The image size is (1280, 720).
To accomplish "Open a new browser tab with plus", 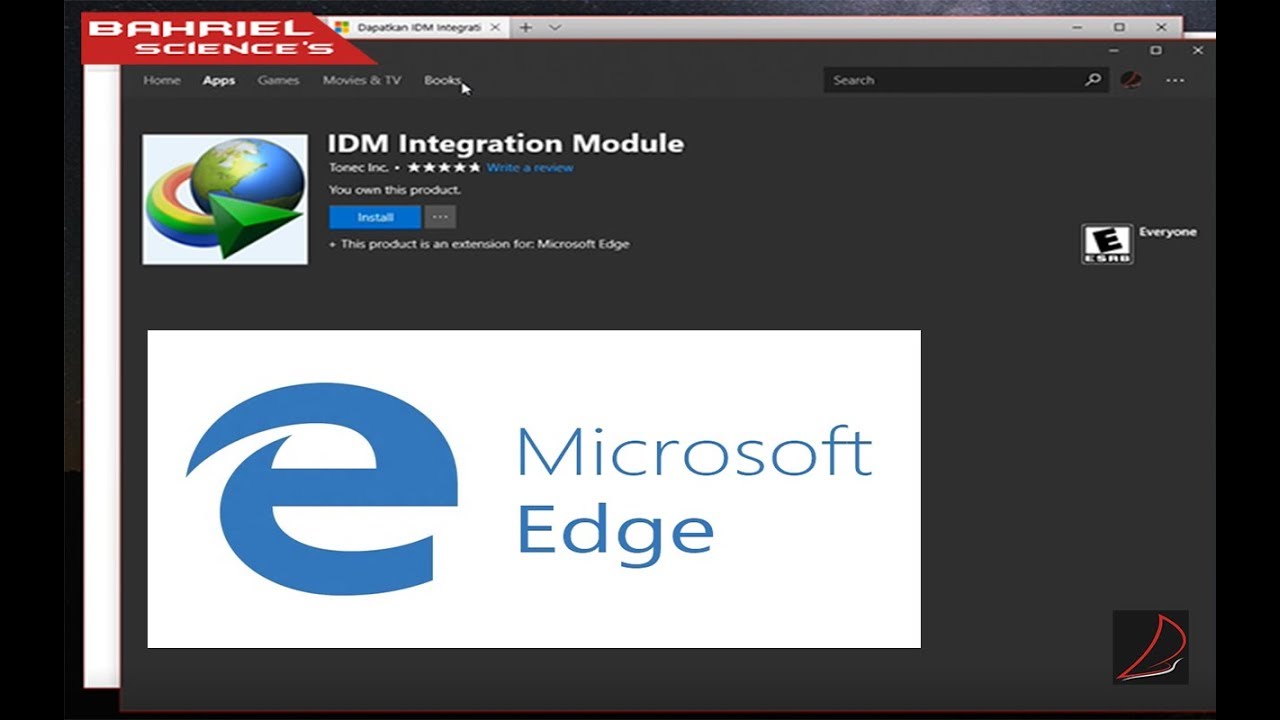I will tap(525, 28).
